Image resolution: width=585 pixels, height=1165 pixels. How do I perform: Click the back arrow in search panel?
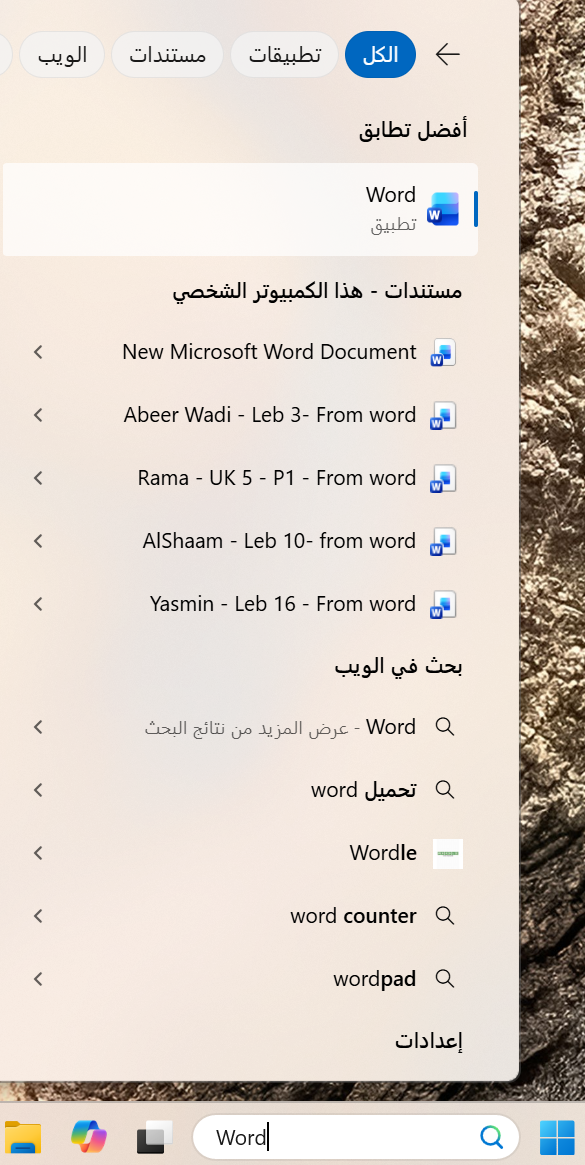(x=447, y=54)
